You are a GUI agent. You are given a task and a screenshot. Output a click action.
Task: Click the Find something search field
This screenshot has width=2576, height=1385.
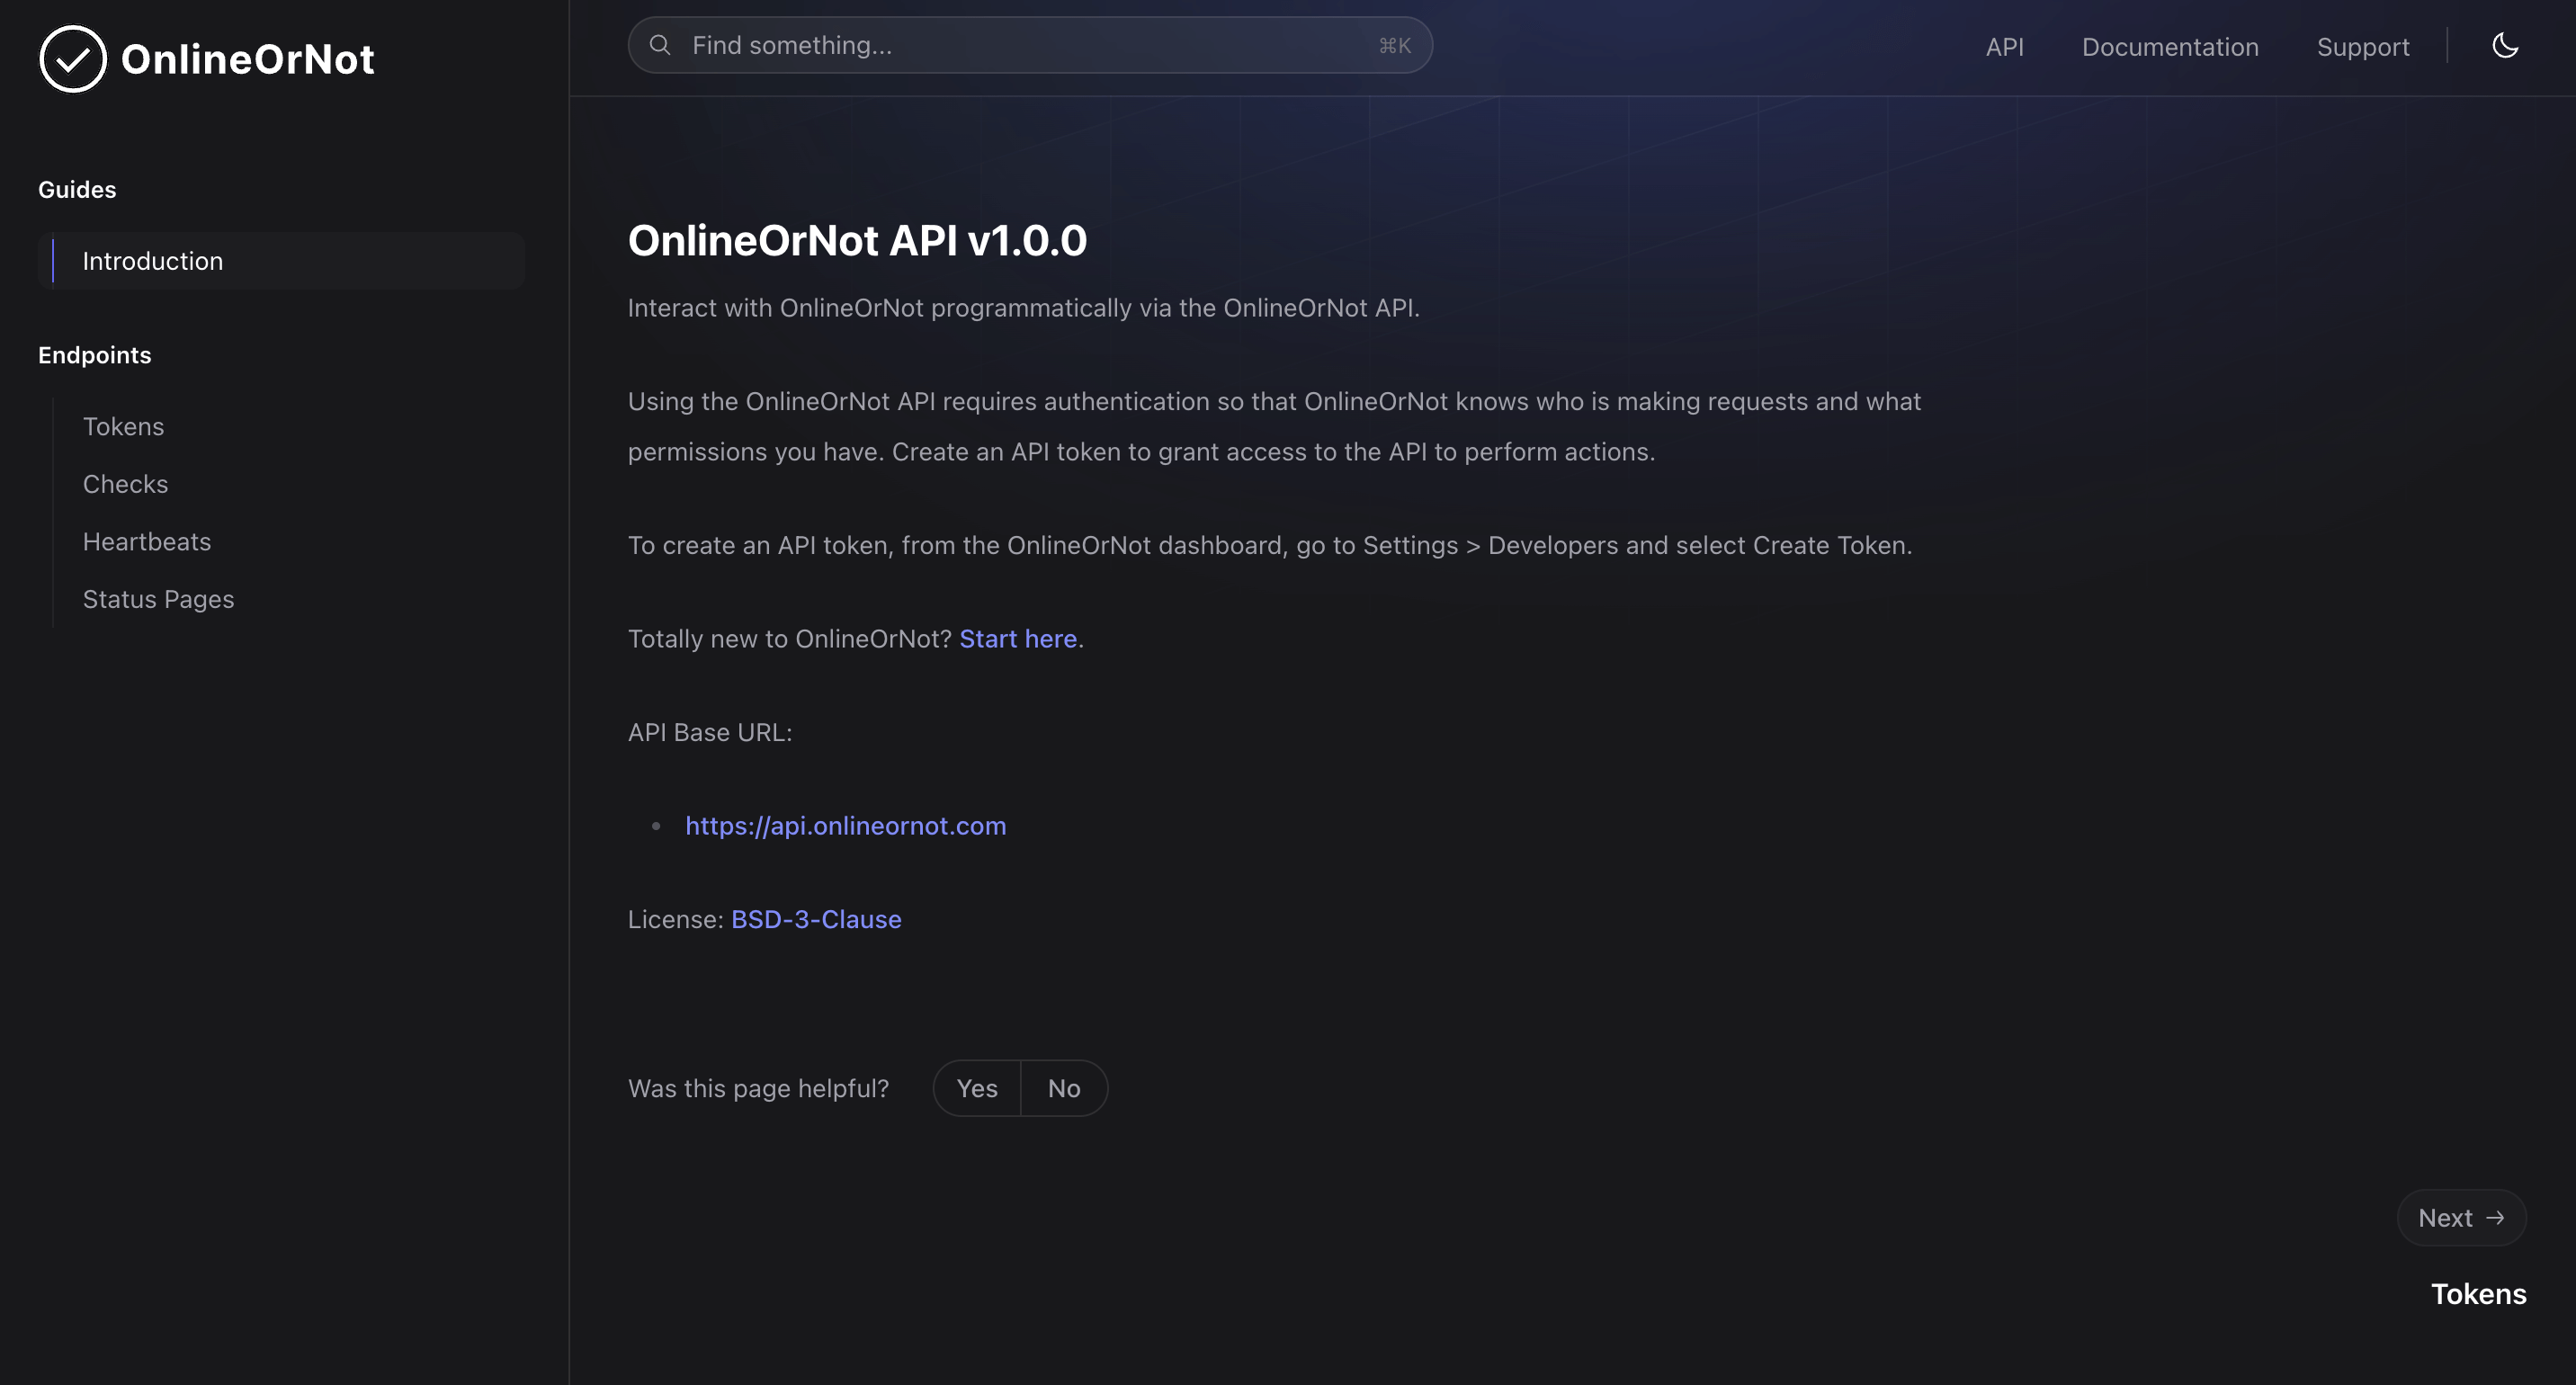[1030, 45]
